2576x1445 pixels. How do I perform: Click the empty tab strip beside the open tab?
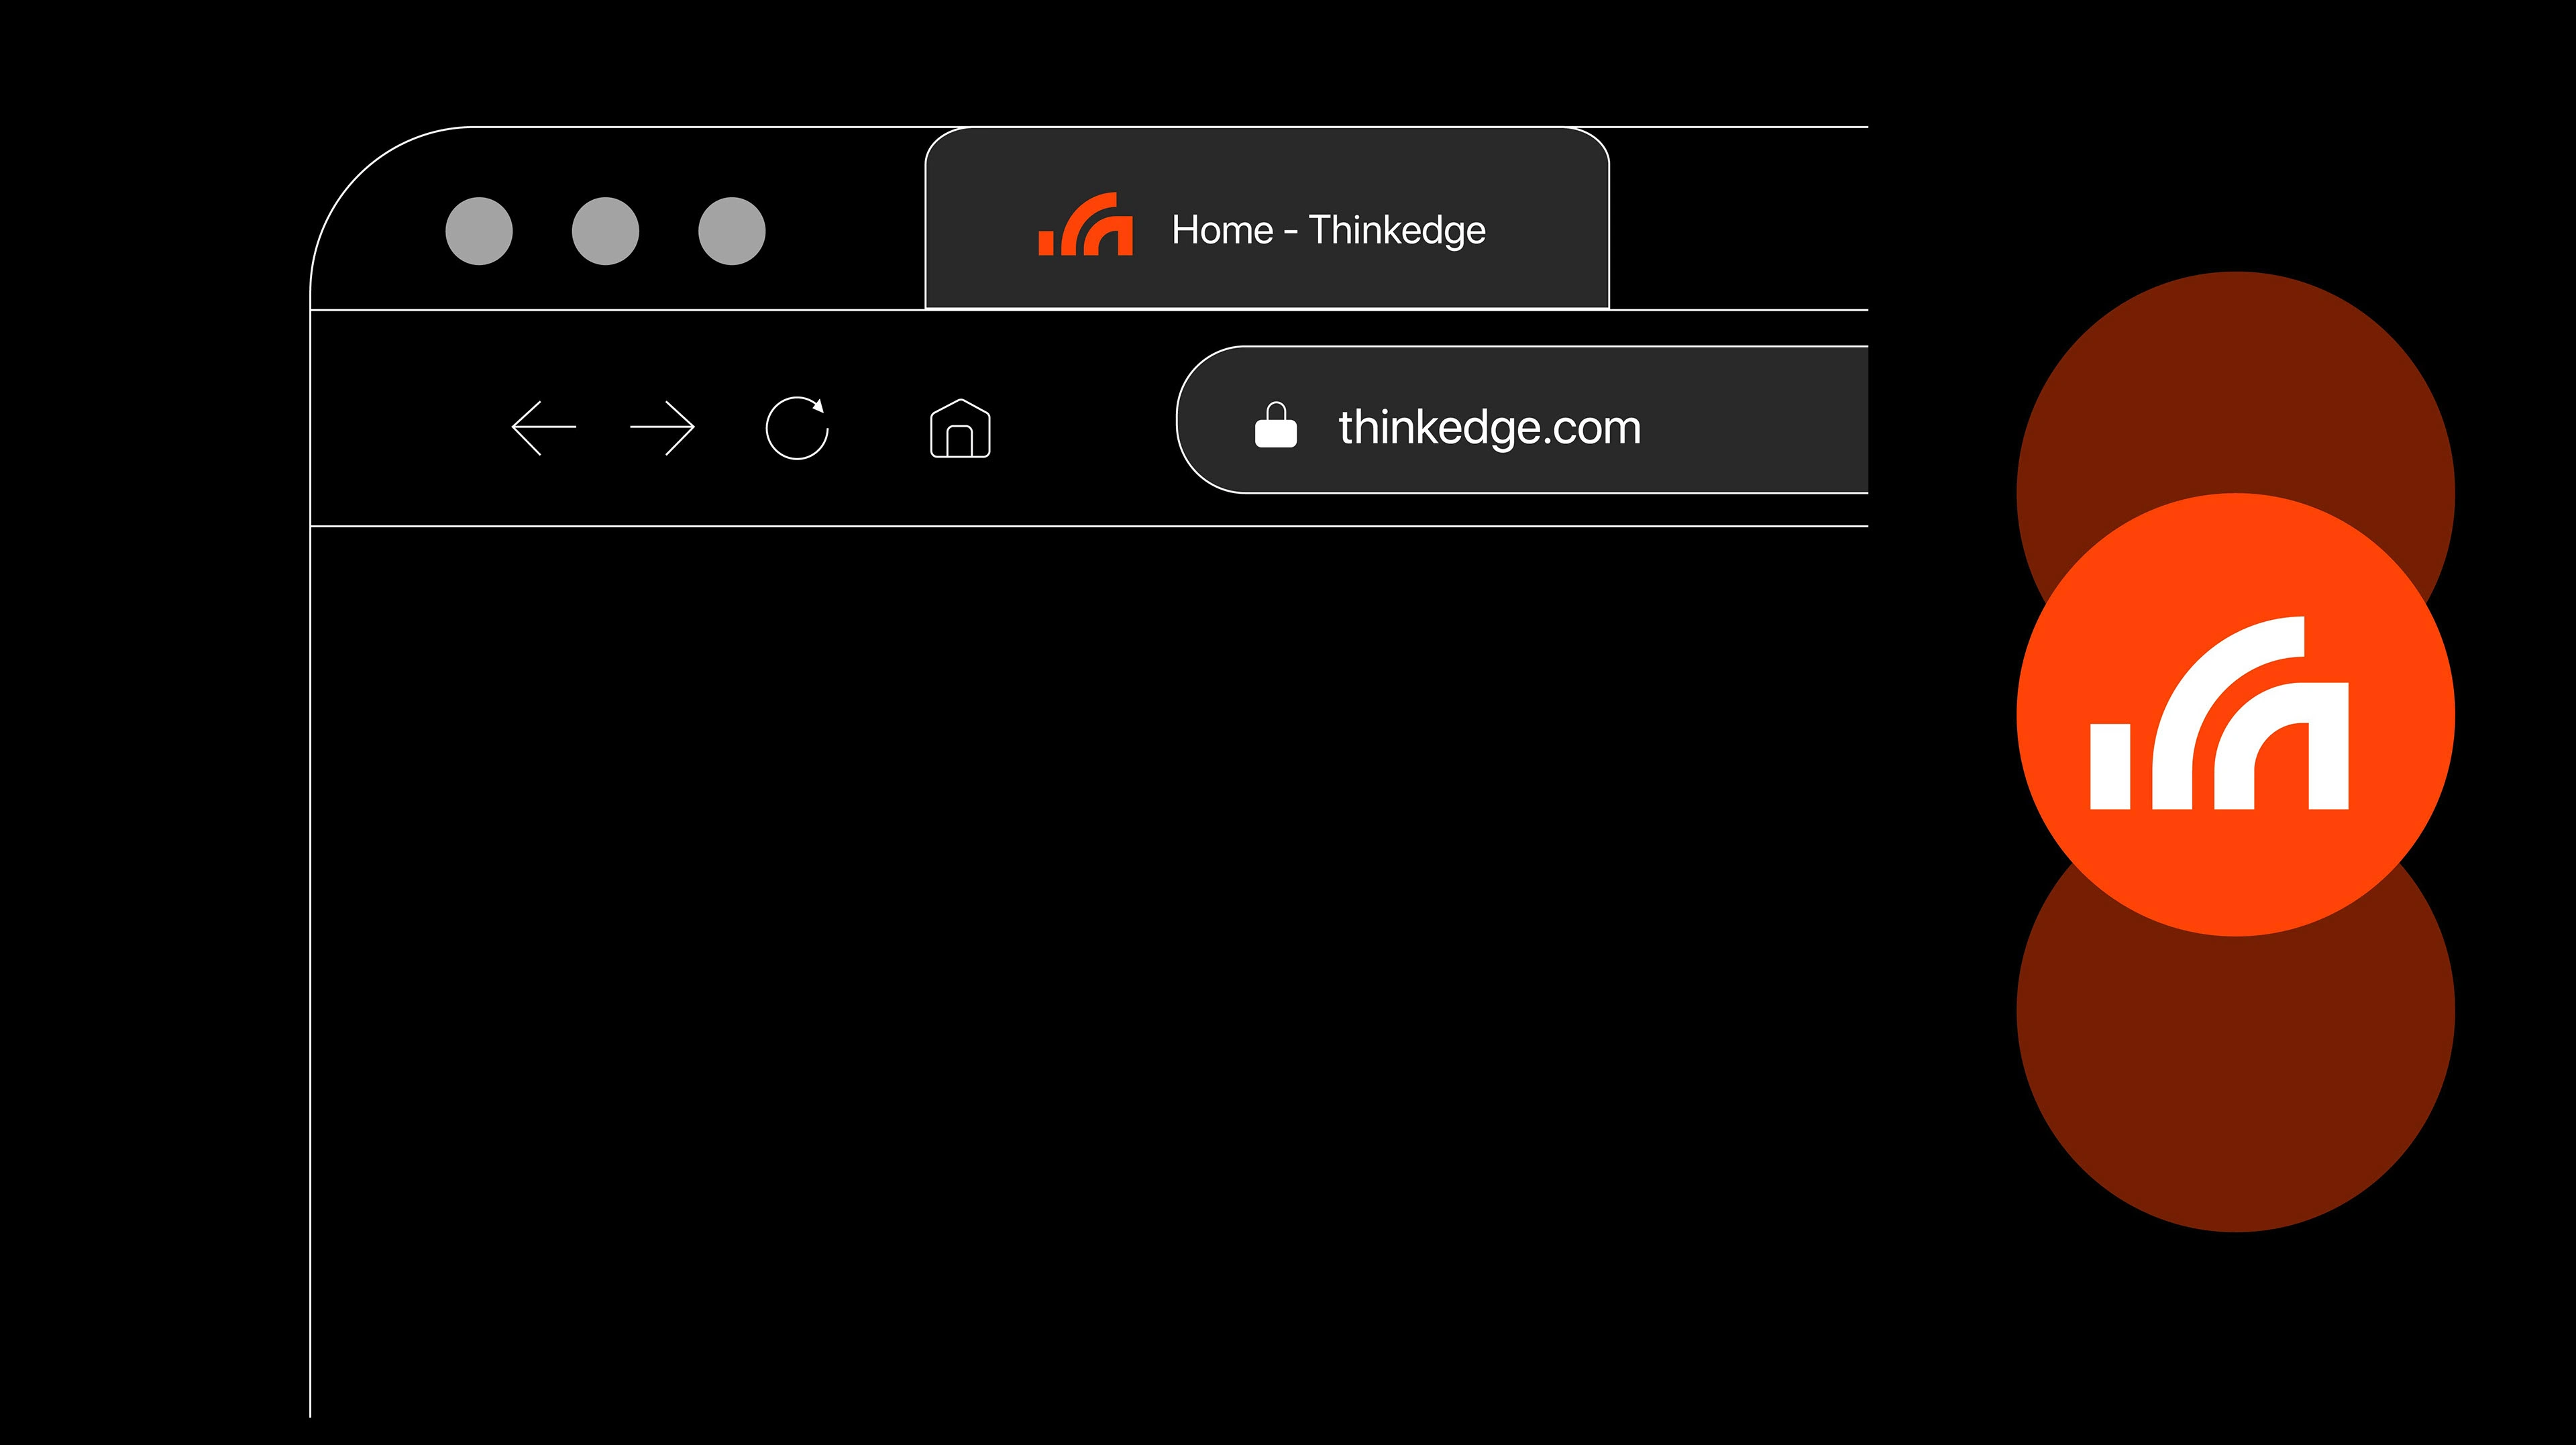pyautogui.click(x=1738, y=218)
